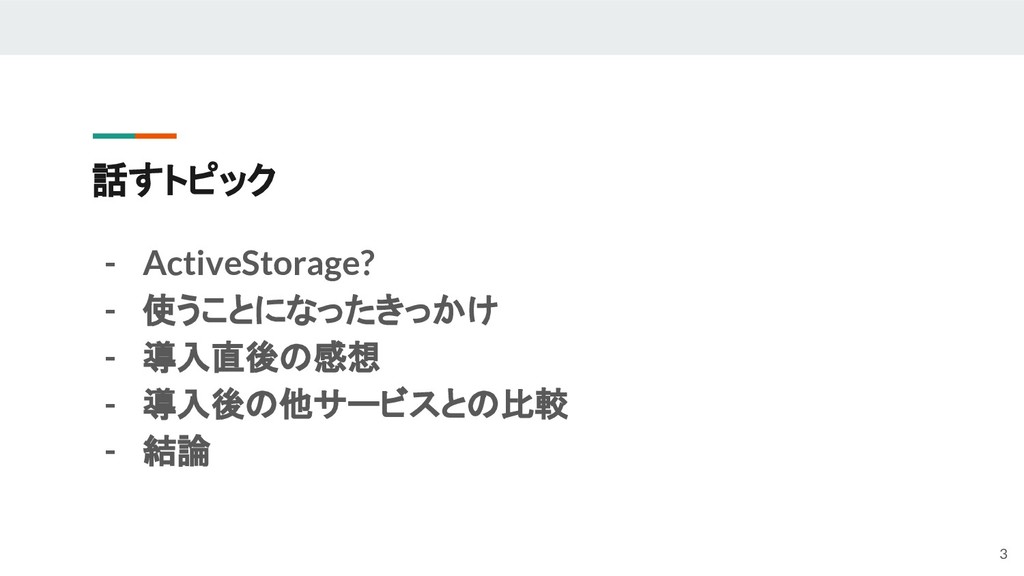Select the 結論 bullet text
The height and width of the screenshot is (576, 1024).
[x=177, y=452]
